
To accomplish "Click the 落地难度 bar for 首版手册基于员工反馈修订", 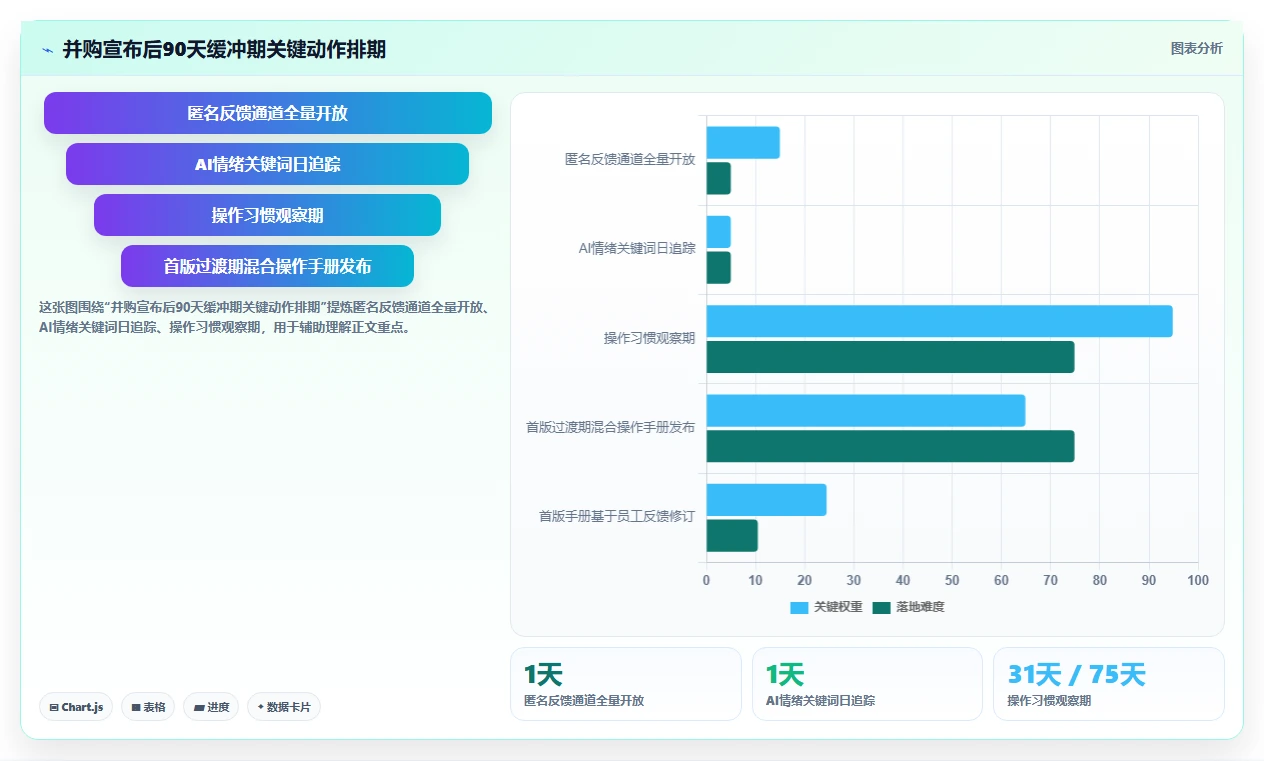I will 732,535.
